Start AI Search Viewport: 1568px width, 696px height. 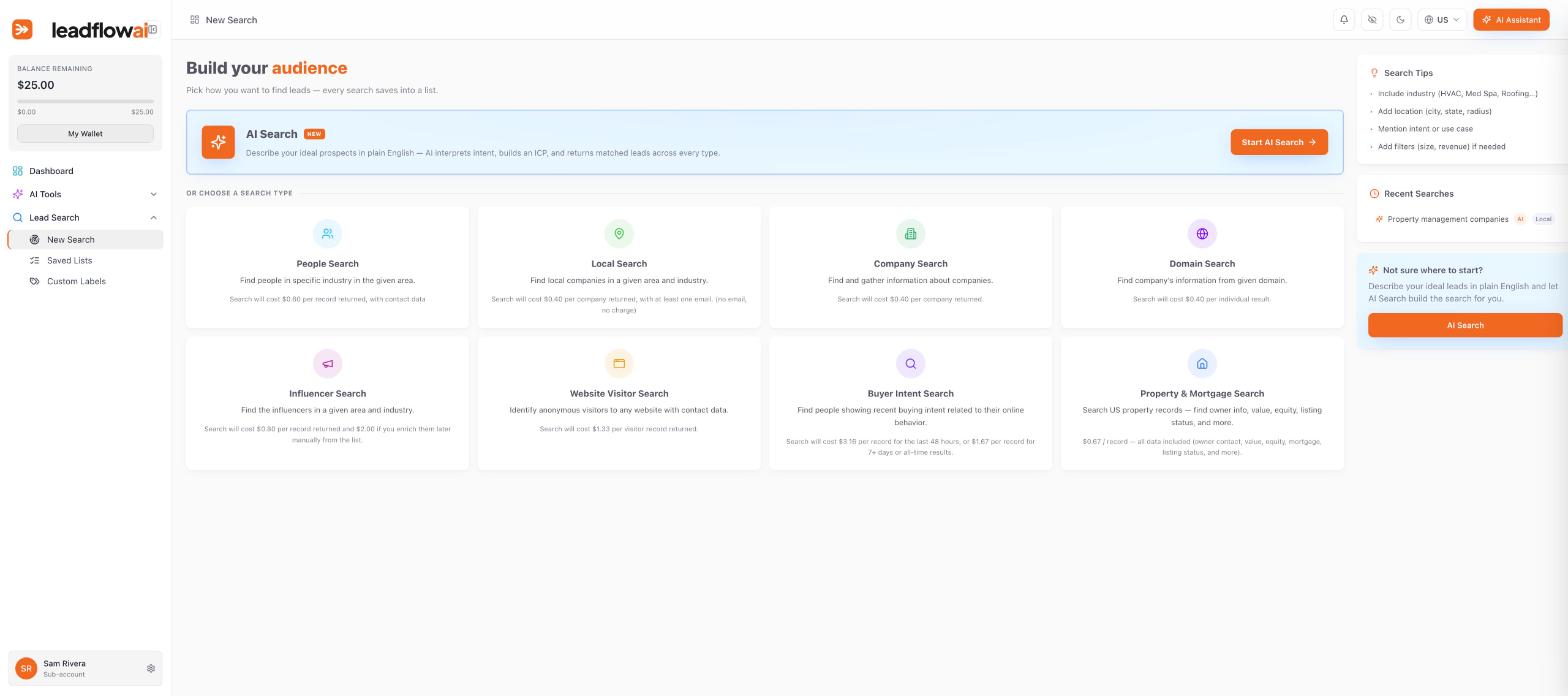click(x=1279, y=142)
